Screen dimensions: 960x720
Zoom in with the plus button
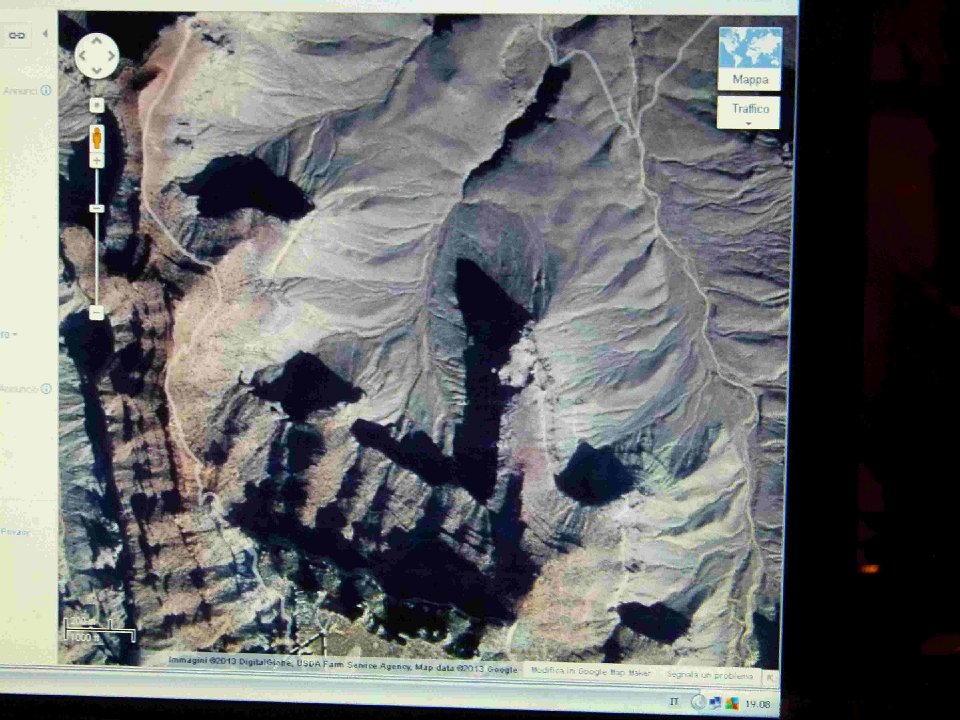[97, 161]
